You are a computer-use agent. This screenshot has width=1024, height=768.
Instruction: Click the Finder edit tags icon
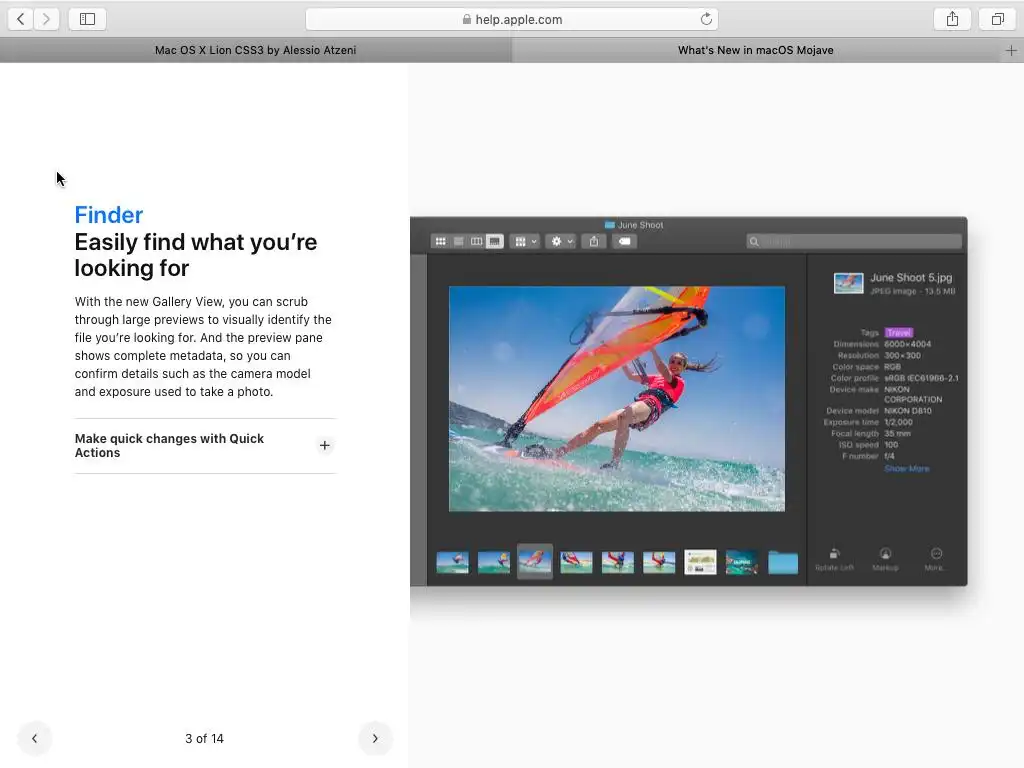click(x=624, y=242)
